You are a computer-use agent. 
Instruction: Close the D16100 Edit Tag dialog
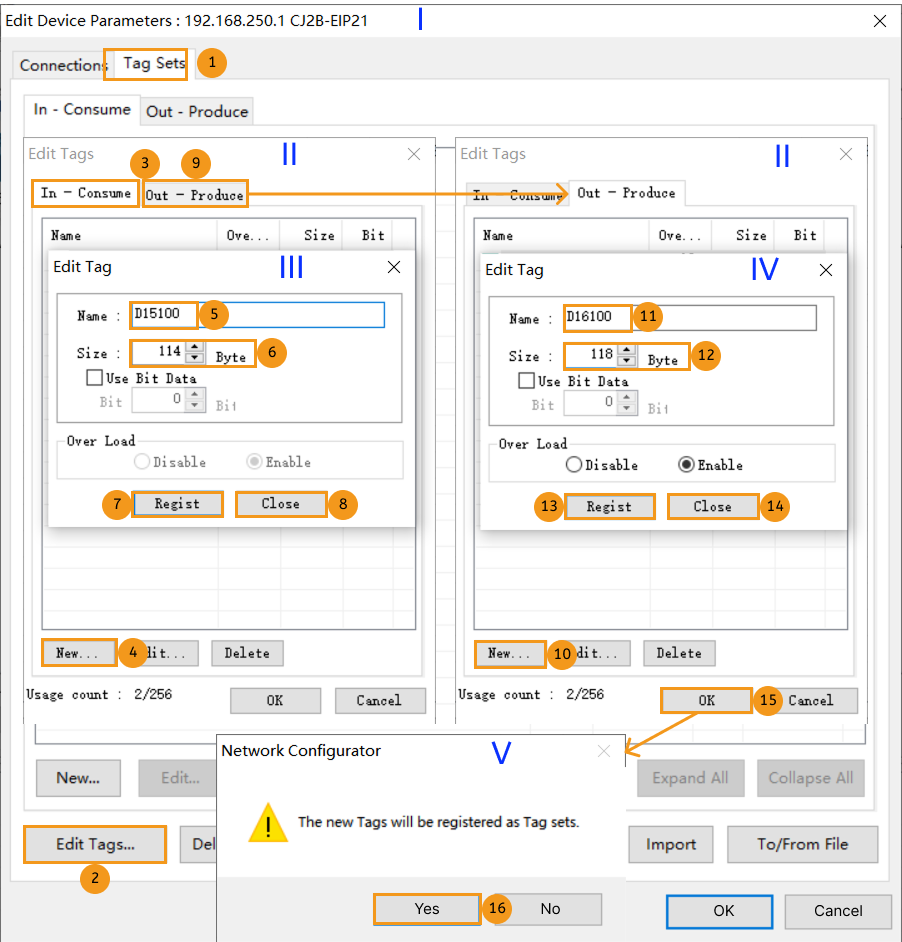(712, 507)
